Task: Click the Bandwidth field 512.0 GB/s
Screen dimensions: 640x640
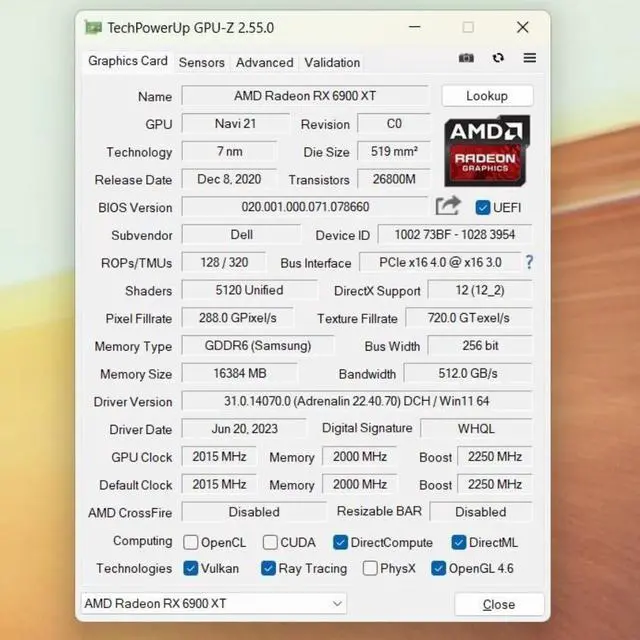Action: [468, 373]
